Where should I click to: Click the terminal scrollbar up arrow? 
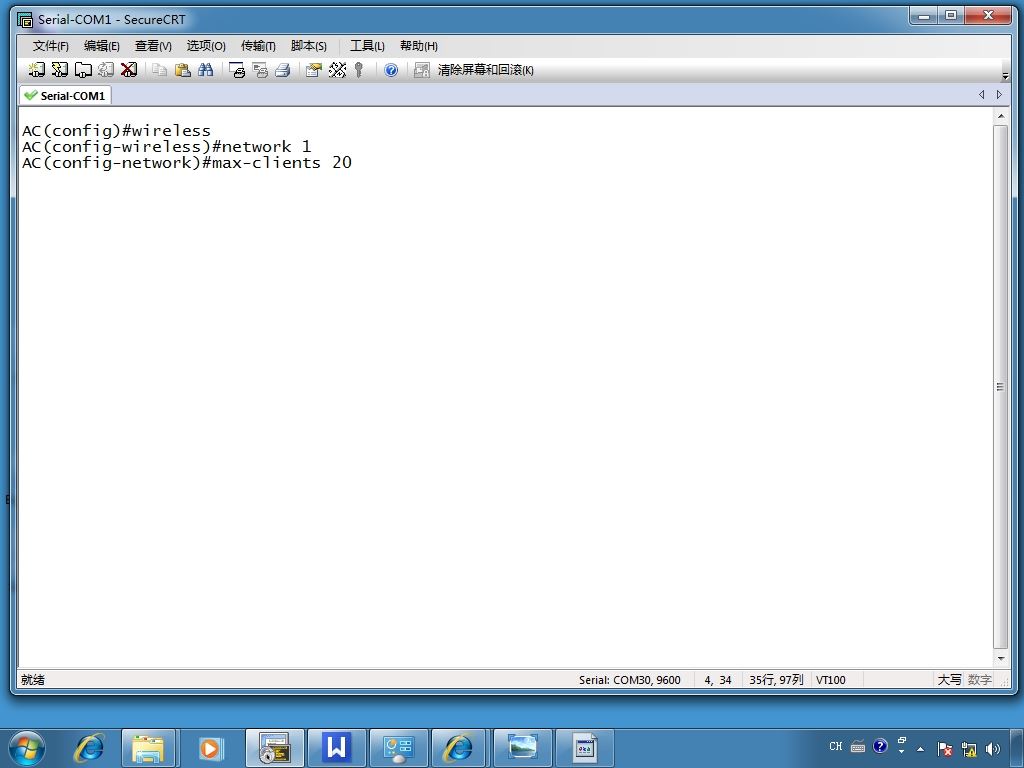click(1000, 116)
